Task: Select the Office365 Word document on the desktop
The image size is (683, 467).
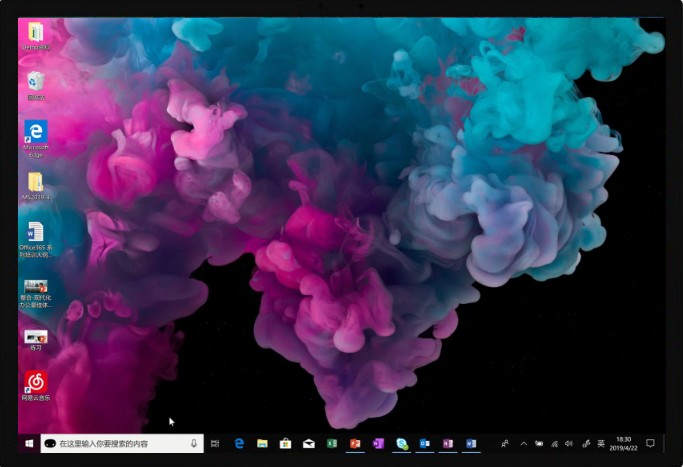Action: (x=36, y=239)
